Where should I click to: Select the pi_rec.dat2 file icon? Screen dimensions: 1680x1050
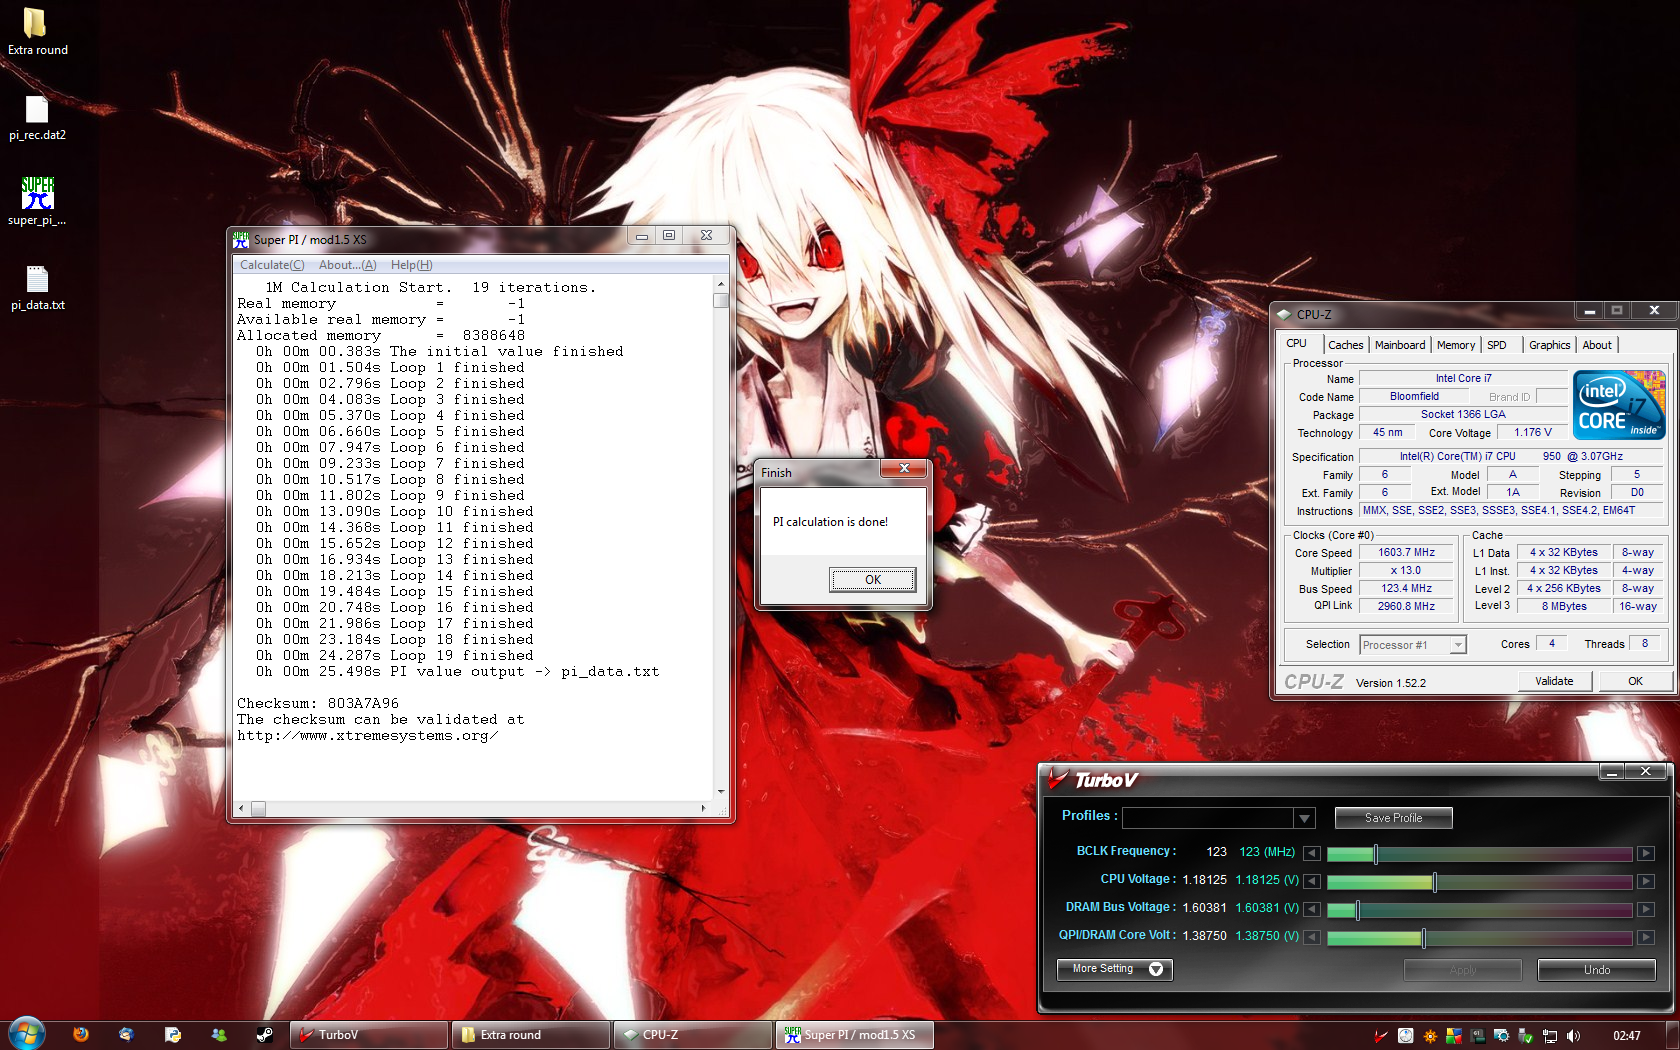point(37,111)
